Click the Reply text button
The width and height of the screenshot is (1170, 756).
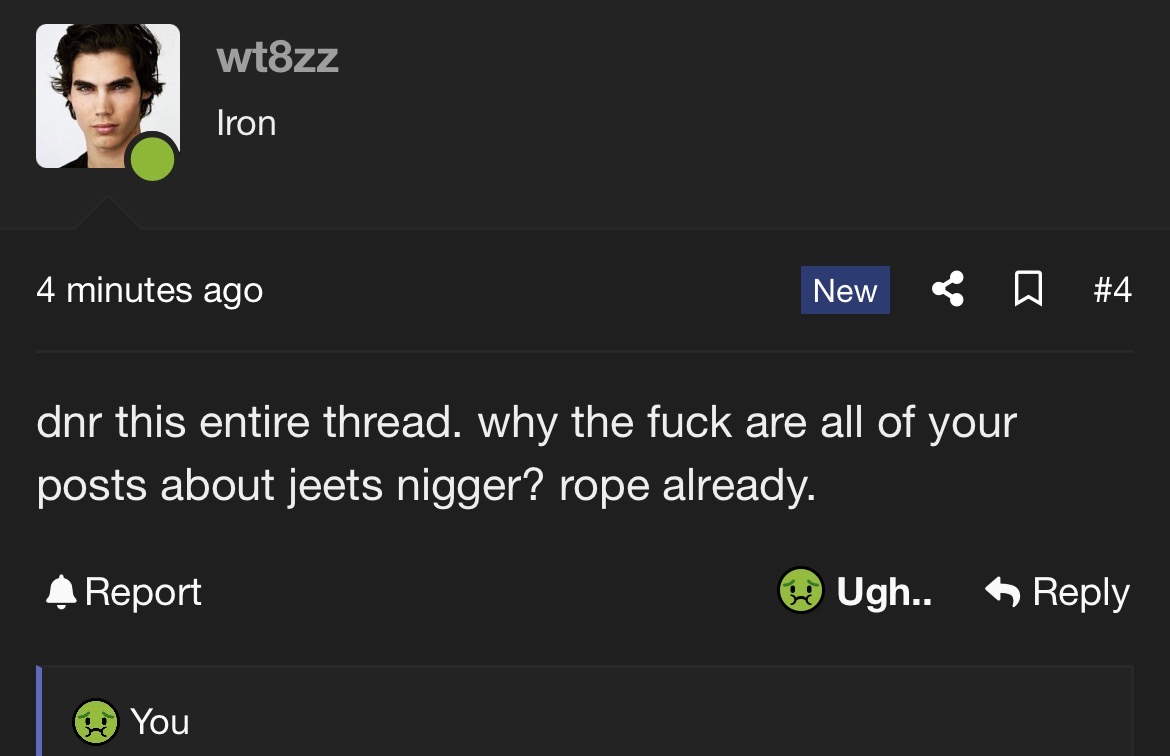coord(1080,593)
